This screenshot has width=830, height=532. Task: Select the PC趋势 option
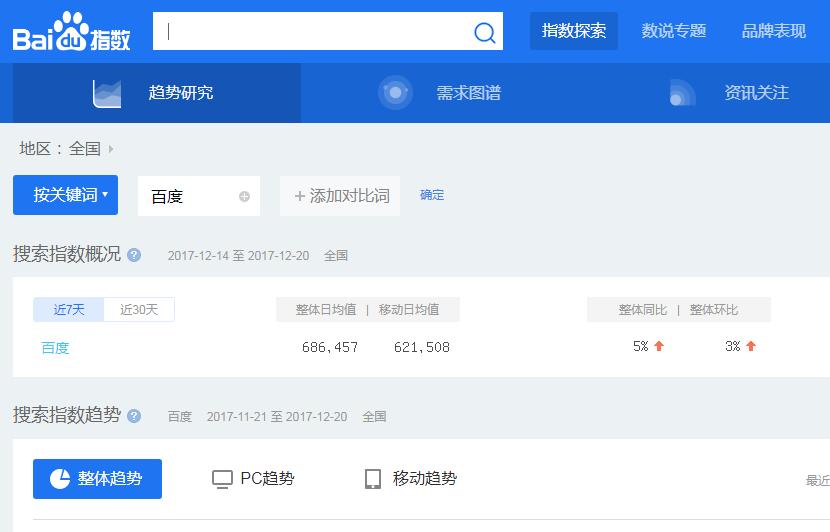[x=253, y=479]
